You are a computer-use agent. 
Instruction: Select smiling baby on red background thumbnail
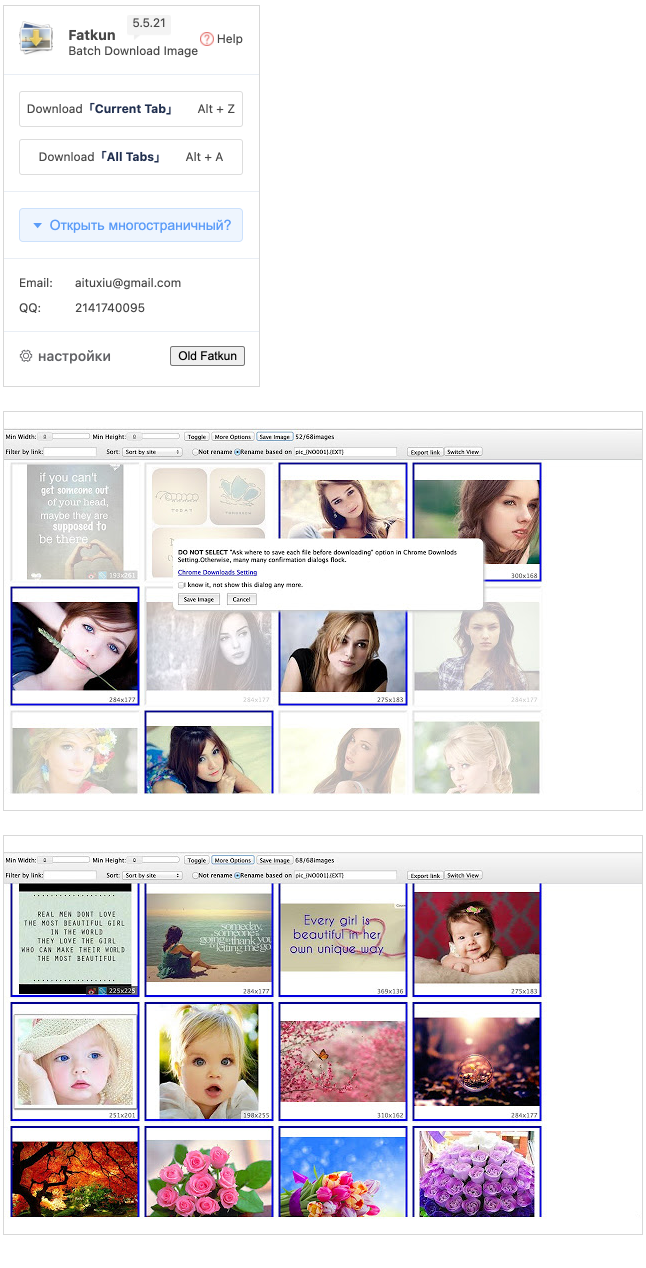click(x=477, y=940)
